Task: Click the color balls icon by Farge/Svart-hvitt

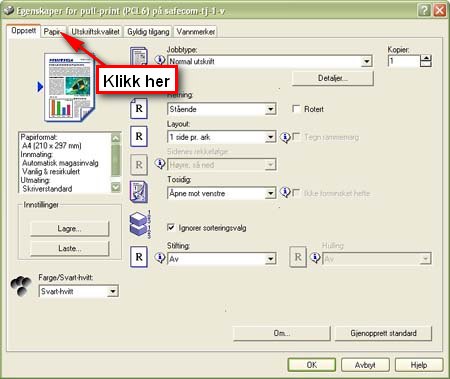Action: pyautogui.click(x=21, y=286)
